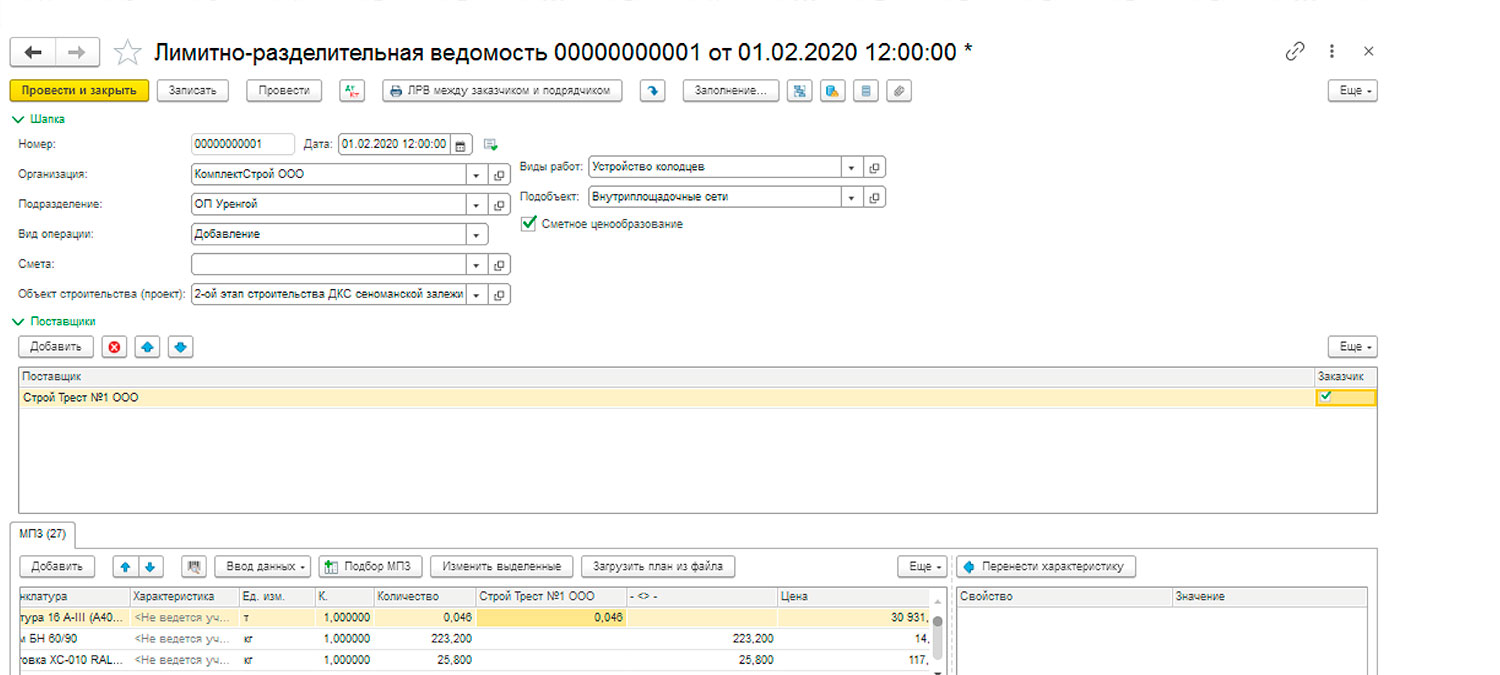Image resolution: width=1500 pixels, height=675 pixels.
Task: Uncheck Сметное ценообразование checkbox
Action: pos(529,224)
